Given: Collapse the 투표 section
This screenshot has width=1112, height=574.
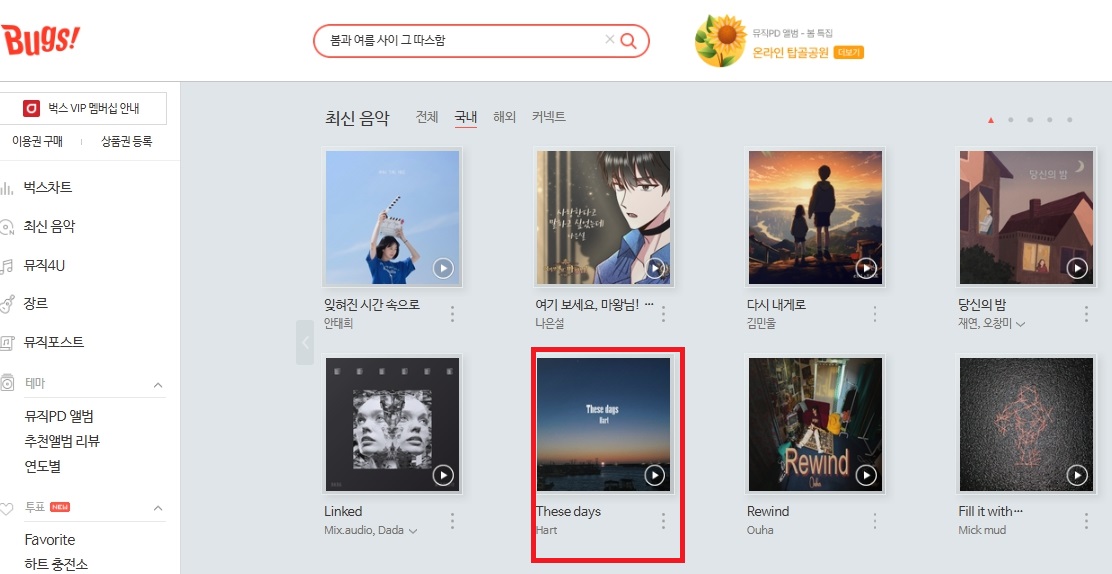Looking at the screenshot, I should tap(158, 509).
